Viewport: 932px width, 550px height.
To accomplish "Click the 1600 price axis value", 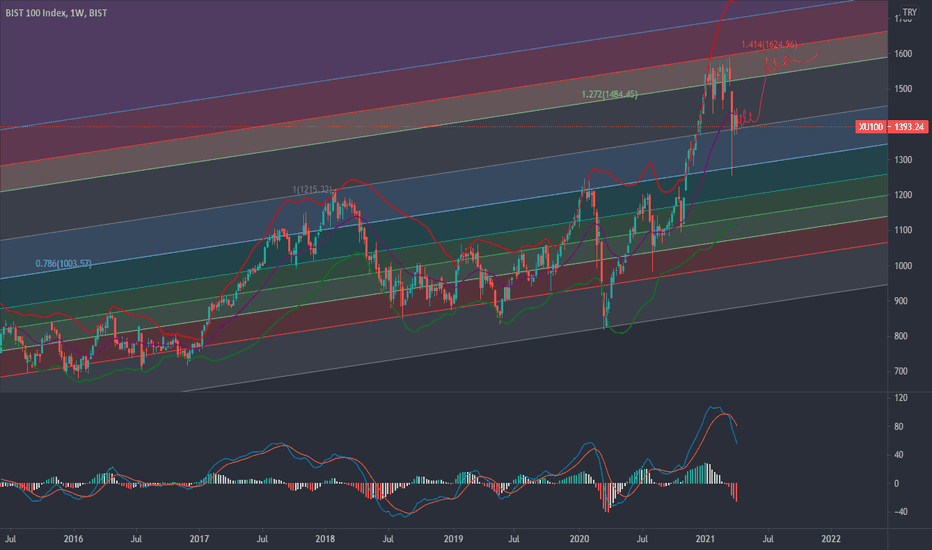I will 903,54.
